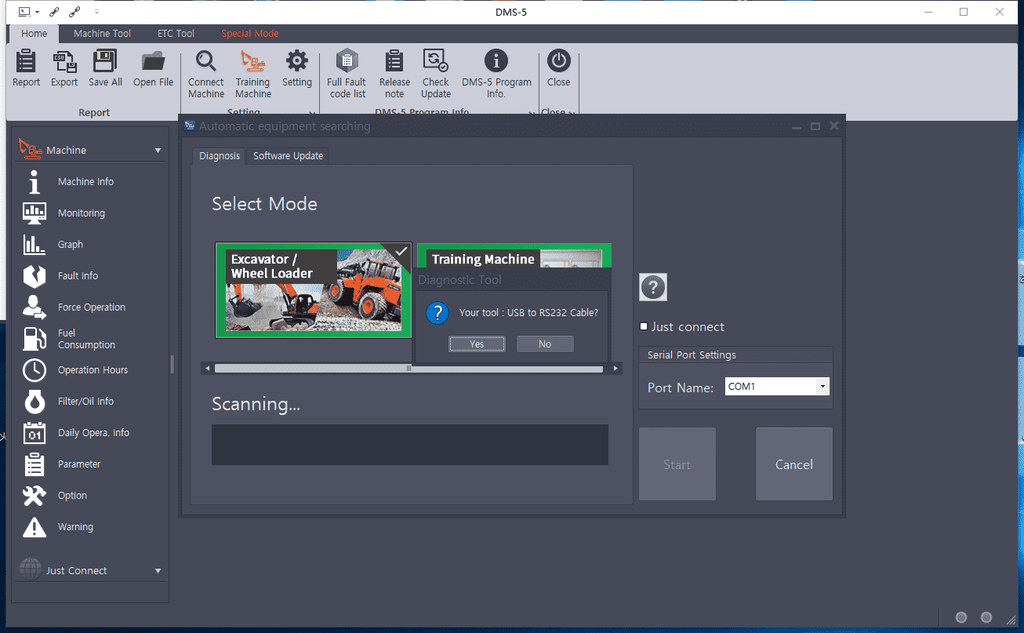Open the Machine Tool ribbon tab
The height and width of the screenshot is (633, 1024).
(x=102, y=33)
